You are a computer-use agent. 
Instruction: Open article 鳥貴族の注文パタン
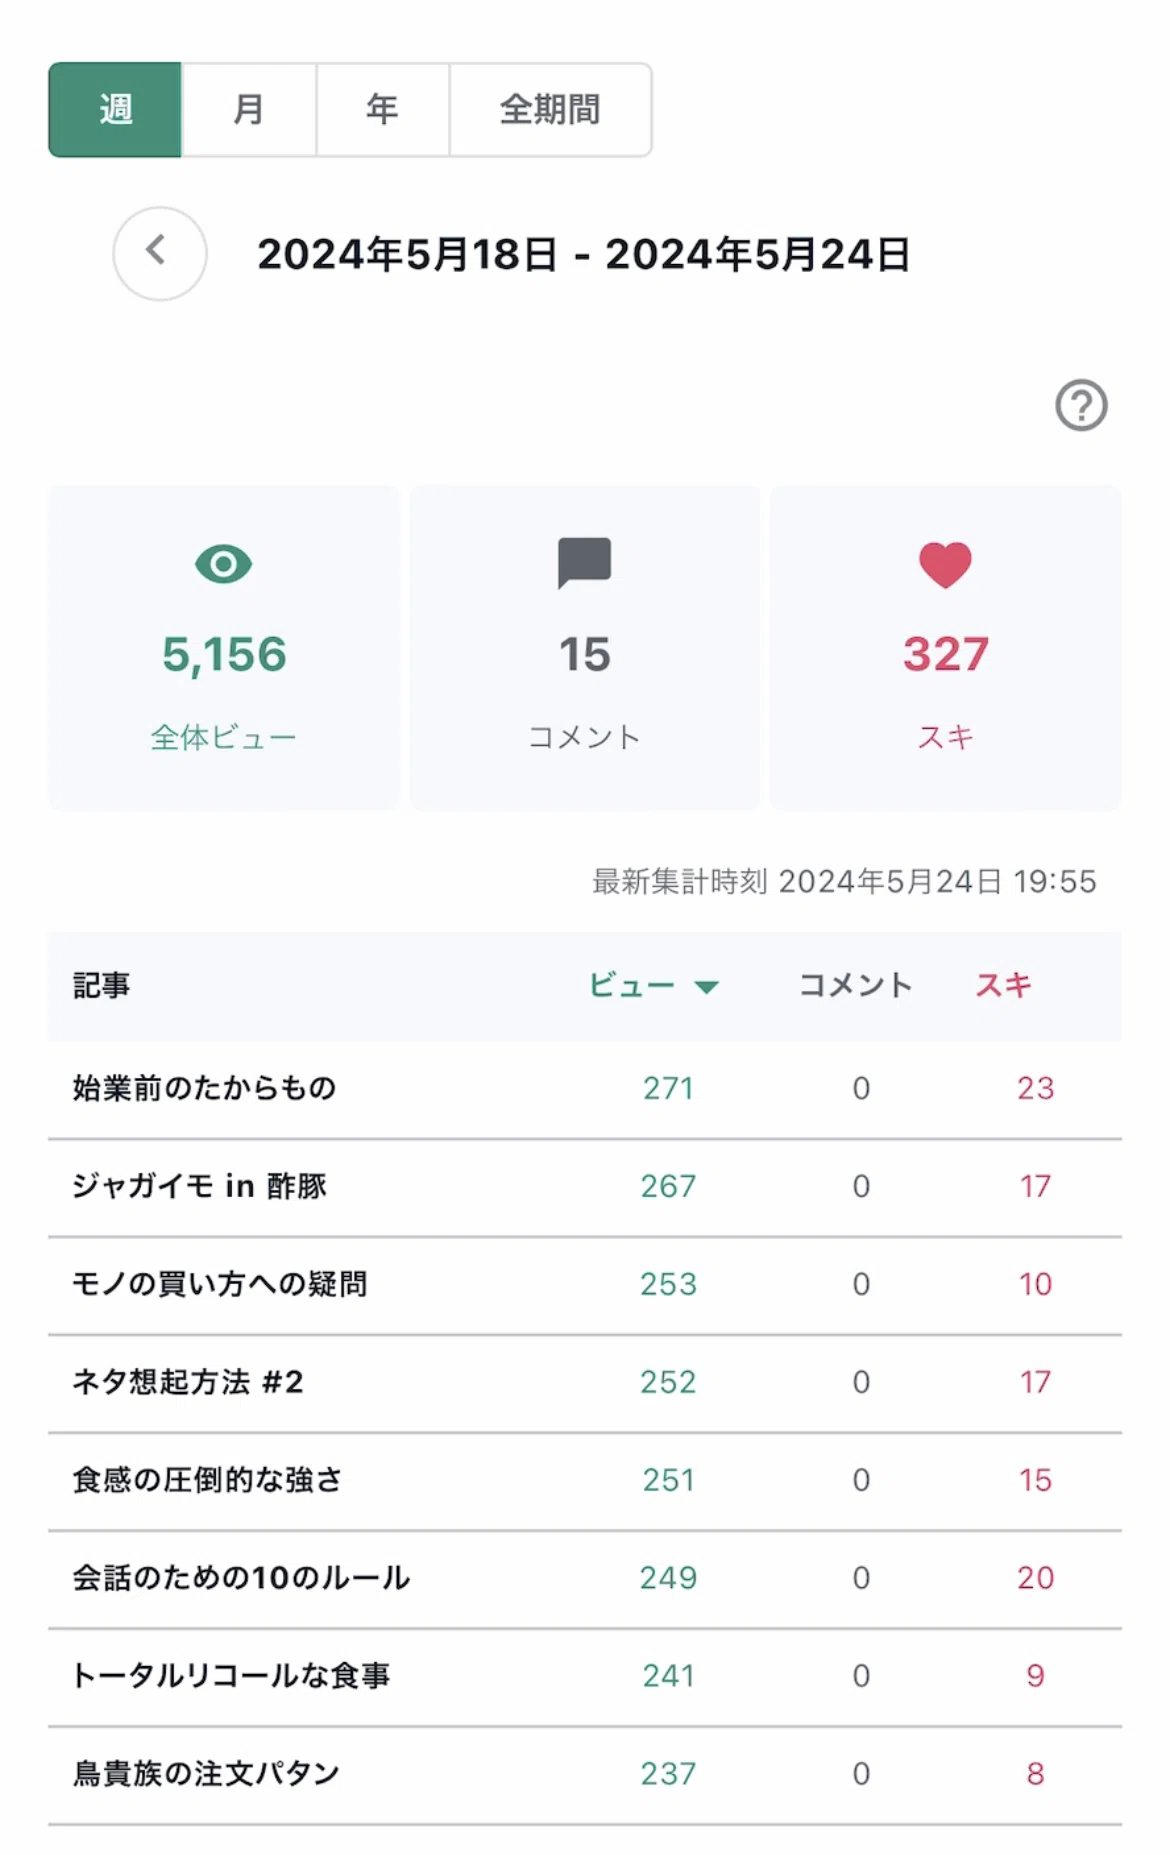[206, 1774]
